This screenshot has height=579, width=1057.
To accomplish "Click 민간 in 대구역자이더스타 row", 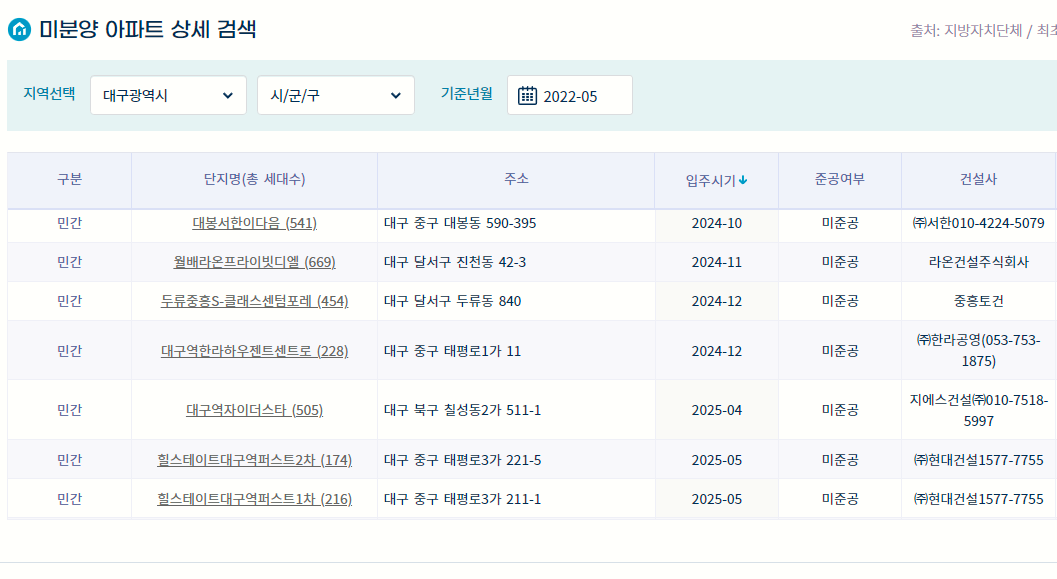I will (x=69, y=410).
